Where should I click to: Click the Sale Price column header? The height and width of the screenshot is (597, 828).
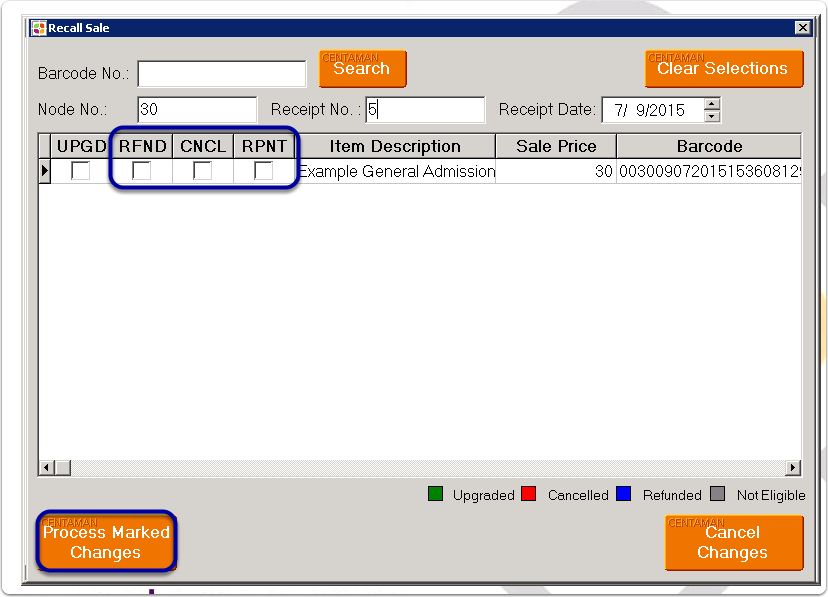[x=555, y=145]
